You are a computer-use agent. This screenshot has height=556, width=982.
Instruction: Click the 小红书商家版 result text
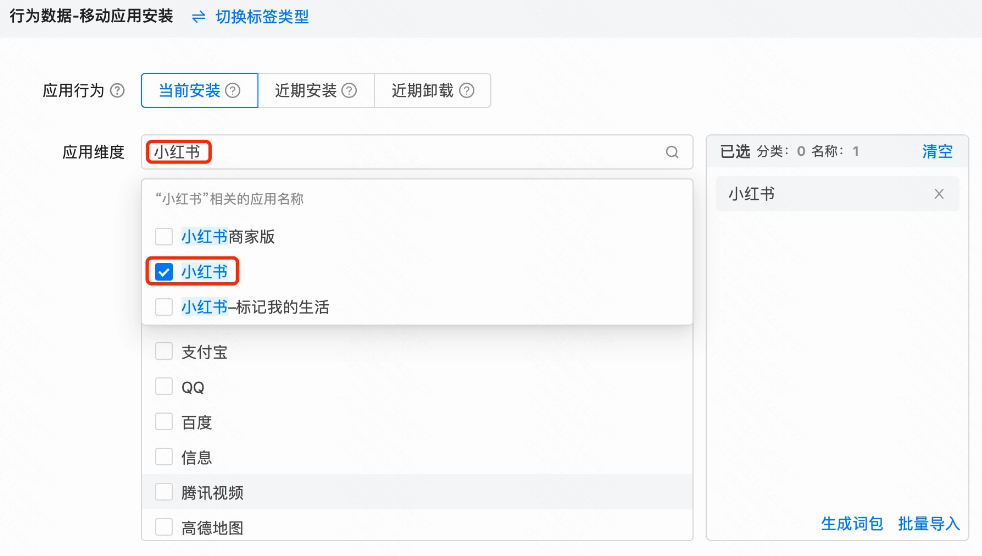228,237
